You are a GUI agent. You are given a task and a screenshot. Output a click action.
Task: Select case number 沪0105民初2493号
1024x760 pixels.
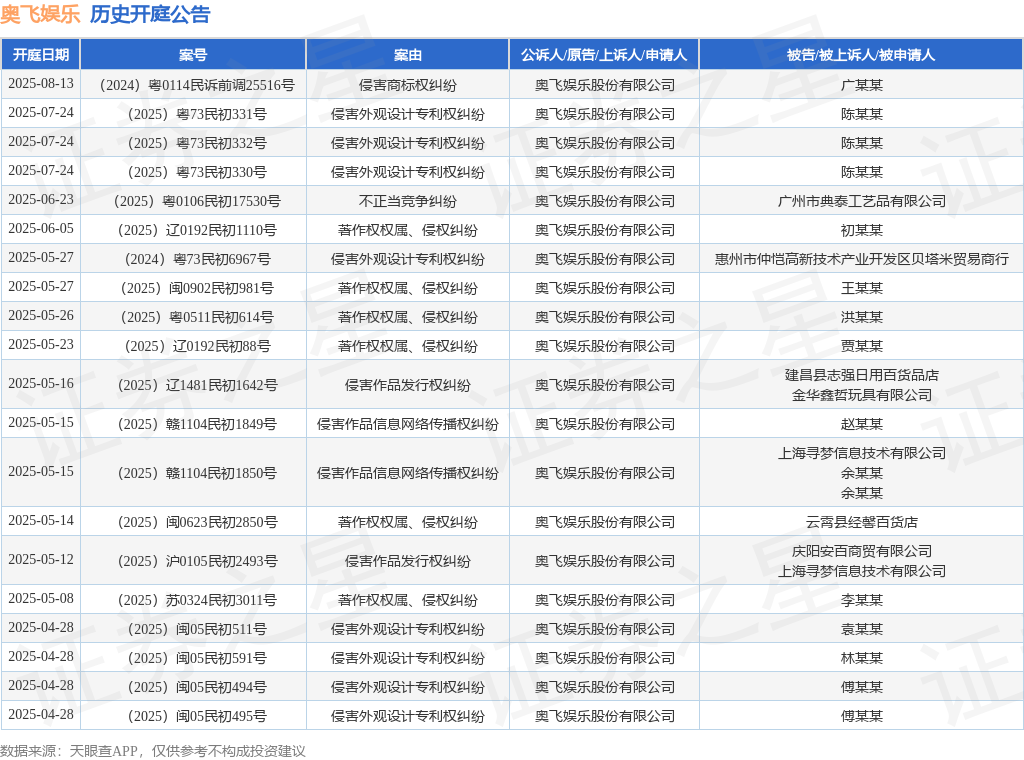[x=197, y=562]
